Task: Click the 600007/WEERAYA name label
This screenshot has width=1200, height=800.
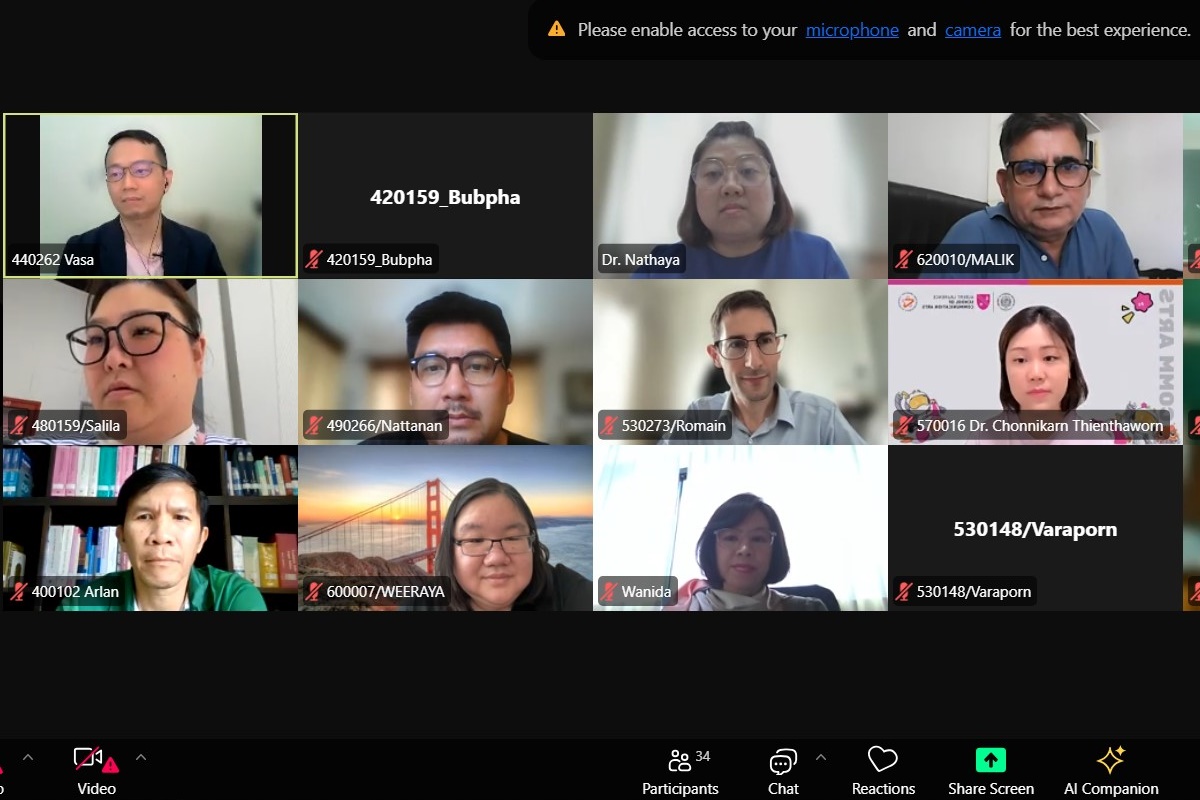Action: 385,592
